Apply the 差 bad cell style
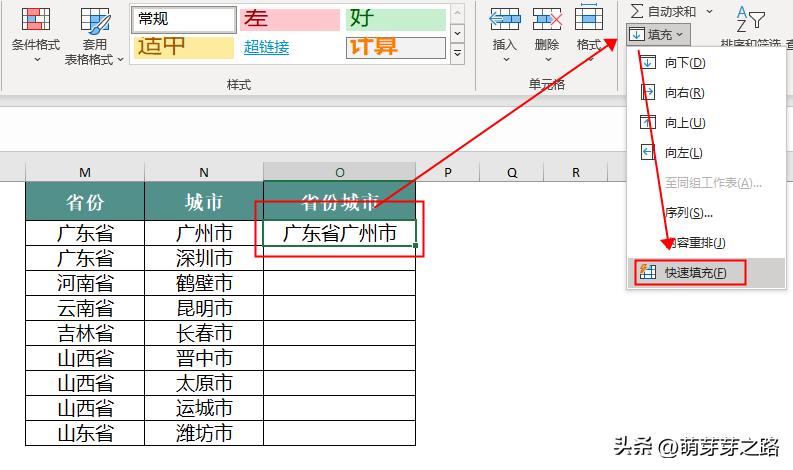Image resolution: width=793 pixels, height=470 pixels. (290, 19)
